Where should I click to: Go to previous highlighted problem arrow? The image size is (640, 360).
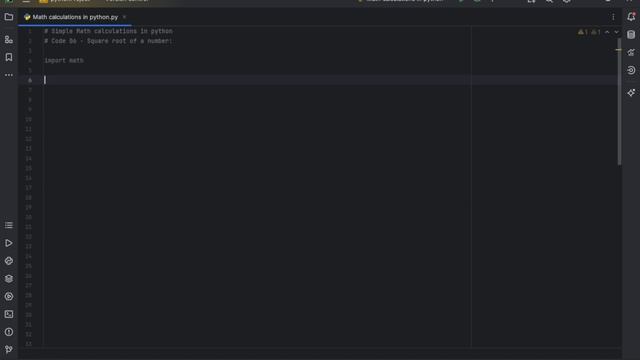[x=607, y=32]
